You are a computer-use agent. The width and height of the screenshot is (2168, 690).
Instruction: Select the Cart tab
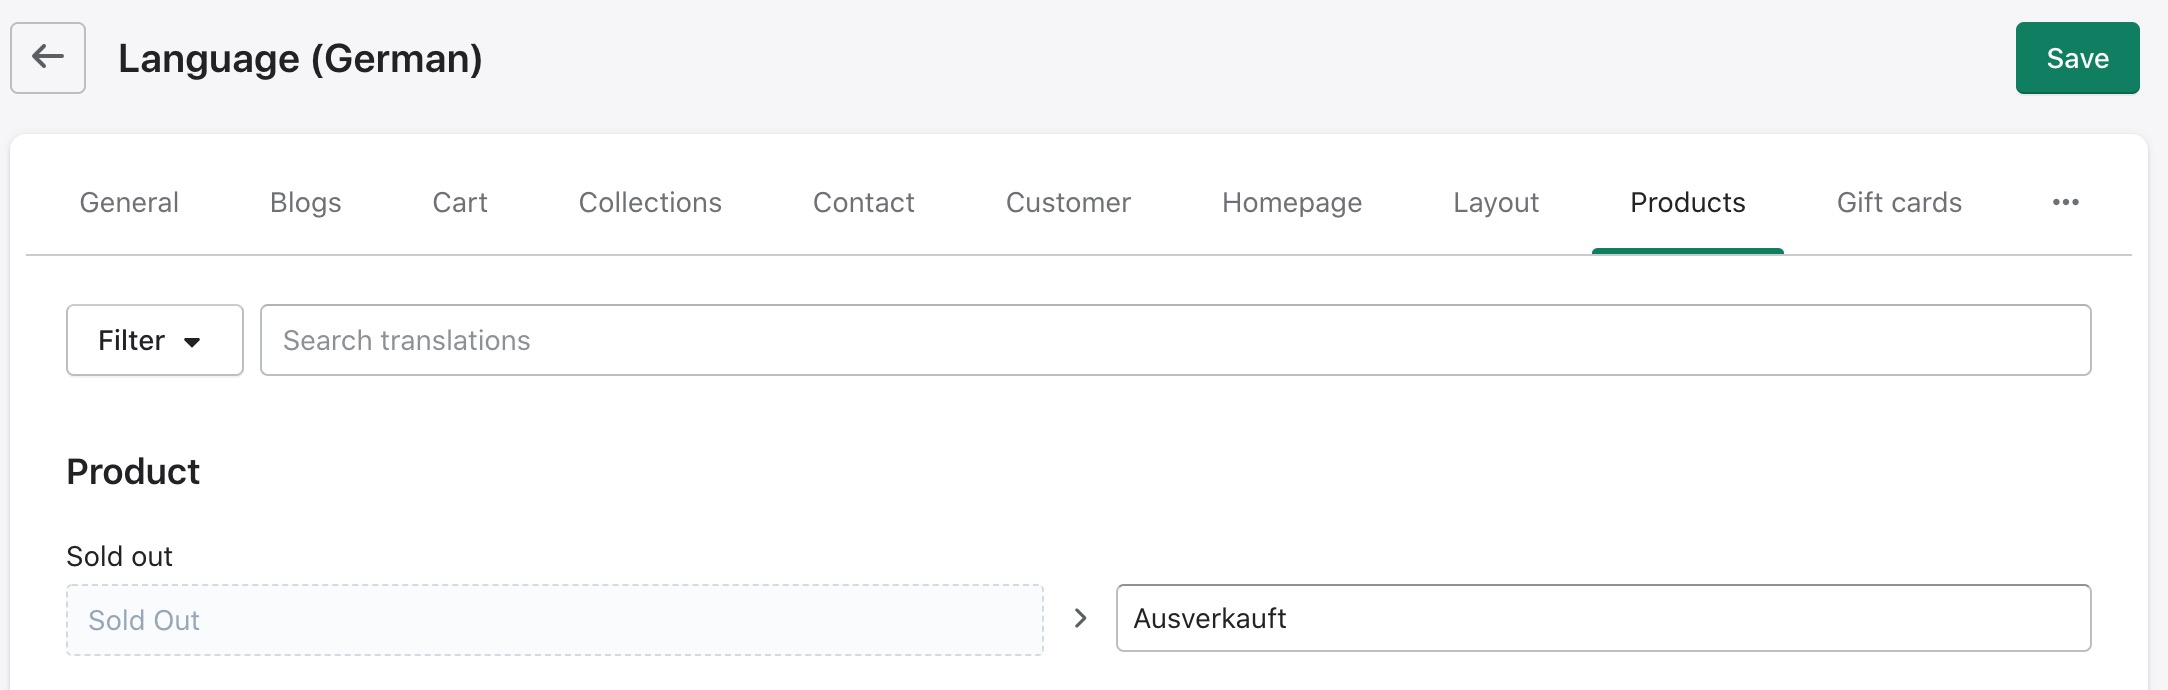(x=459, y=203)
